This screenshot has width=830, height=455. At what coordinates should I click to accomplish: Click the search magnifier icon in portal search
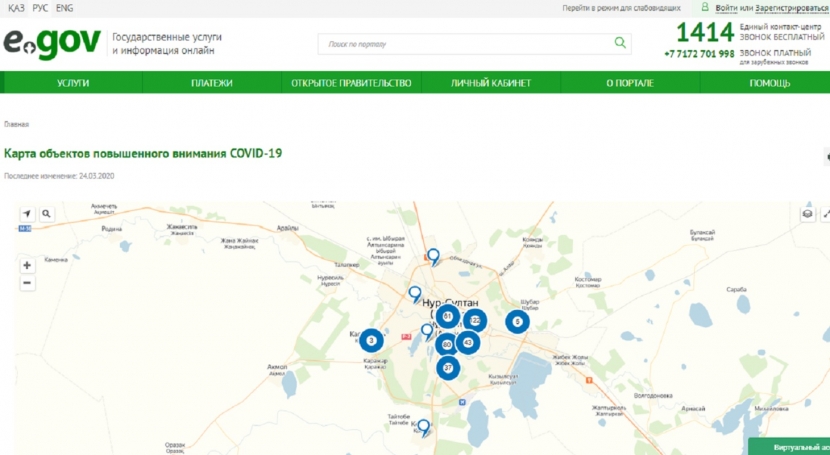(x=620, y=43)
